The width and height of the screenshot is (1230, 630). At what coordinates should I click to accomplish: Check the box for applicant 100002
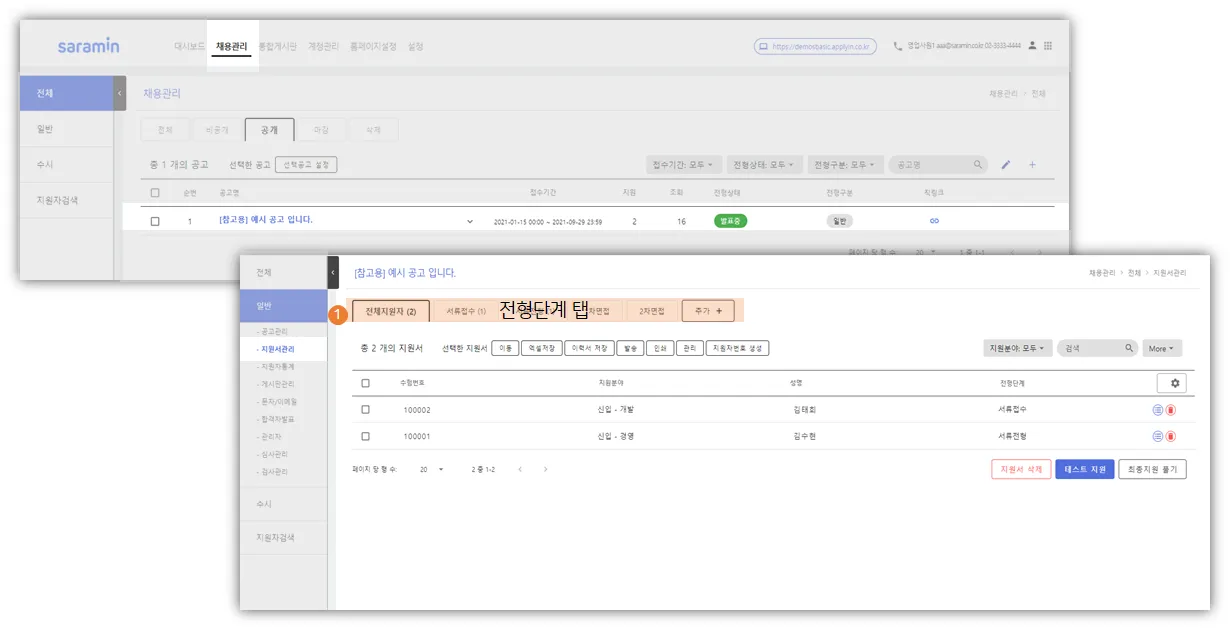[x=365, y=410]
